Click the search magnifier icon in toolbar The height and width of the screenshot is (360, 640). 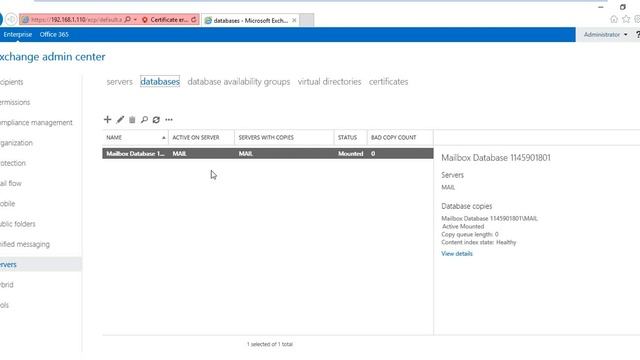[144, 120]
